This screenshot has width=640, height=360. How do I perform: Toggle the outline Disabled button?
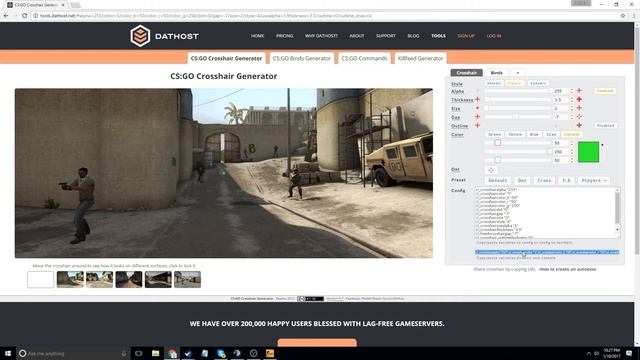click(x=605, y=125)
